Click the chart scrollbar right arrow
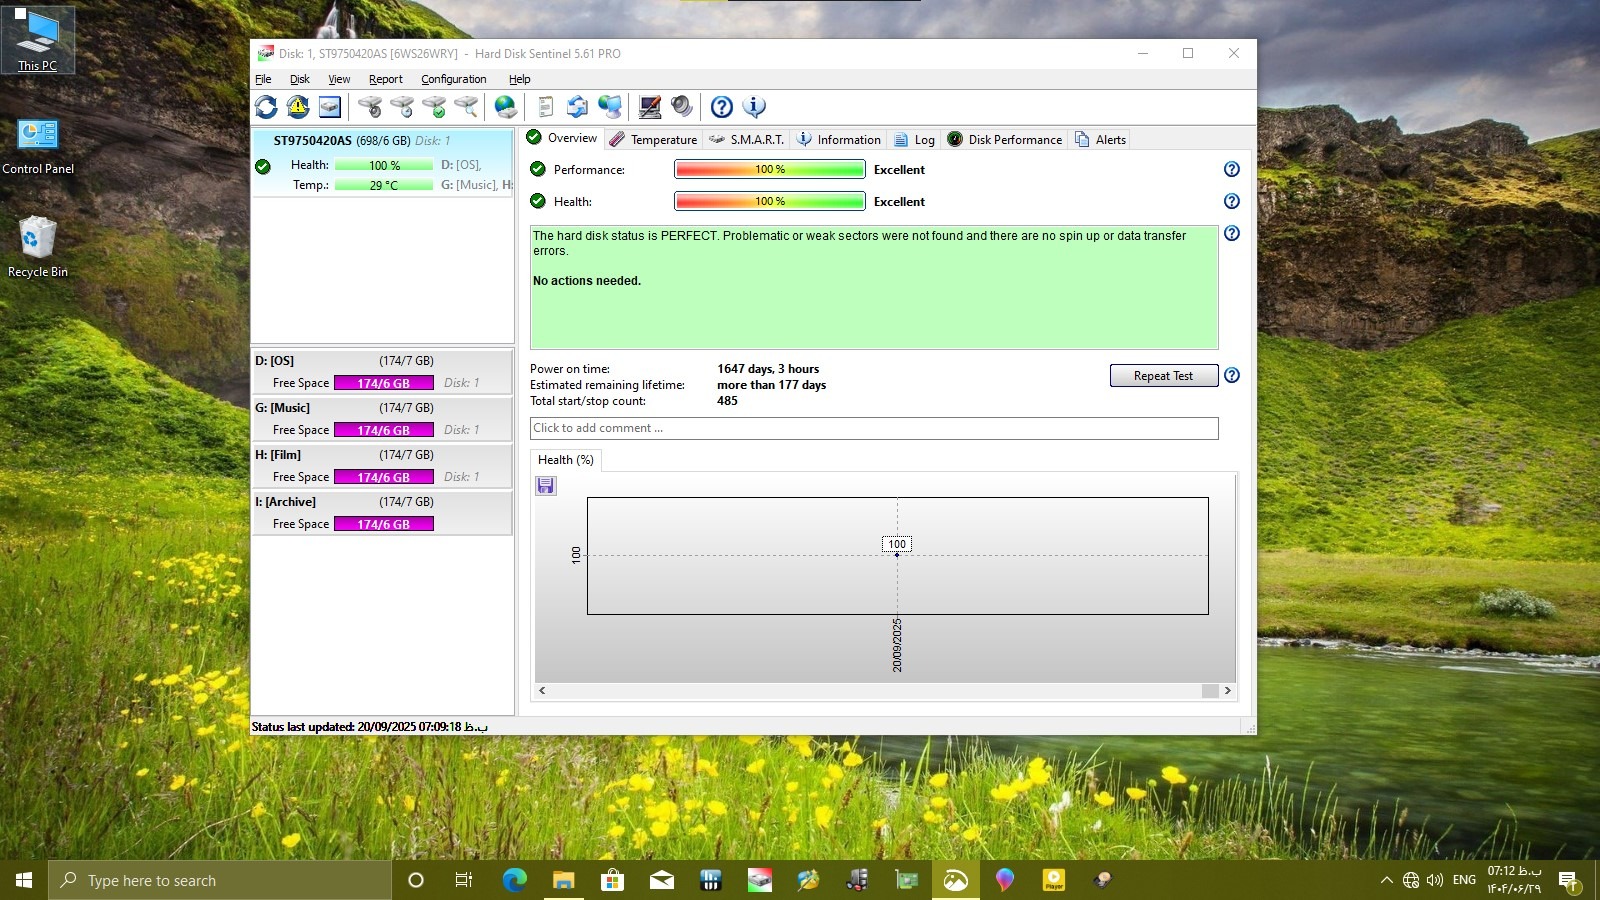Image resolution: width=1600 pixels, height=900 pixels. [x=1228, y=691]
